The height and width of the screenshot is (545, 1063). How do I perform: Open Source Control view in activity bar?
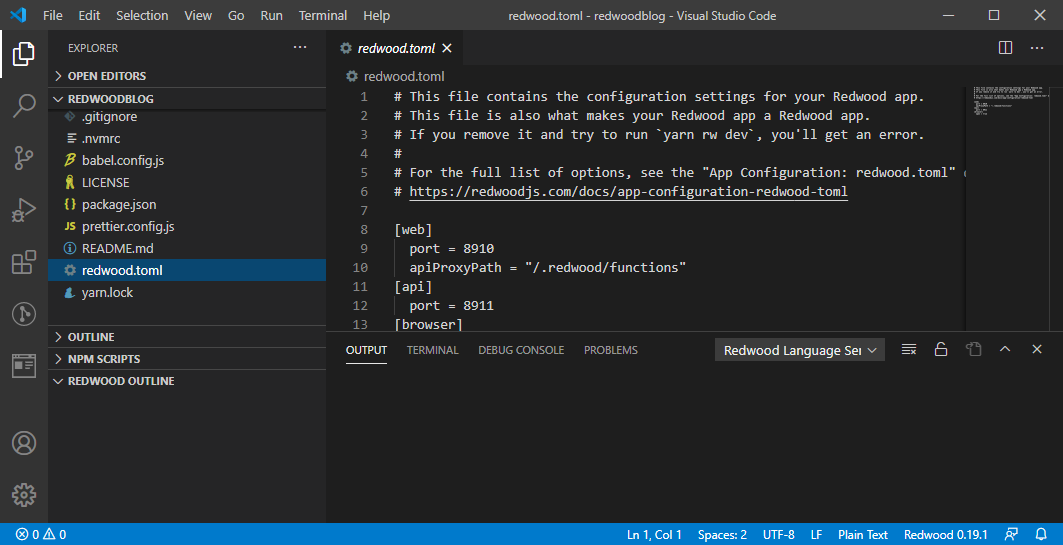tap(24, 158)
